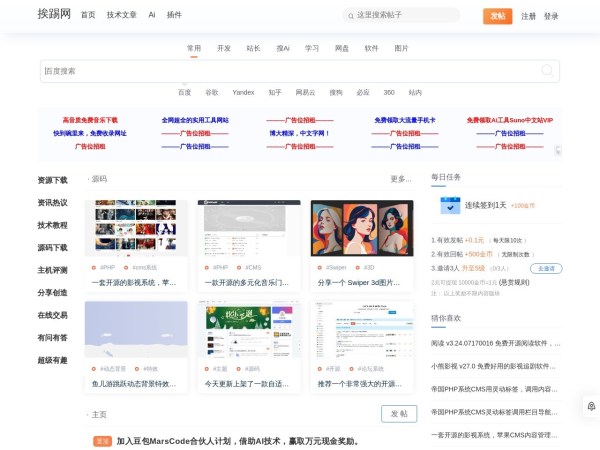This screenshot has height=450, width=600.
Task: Click the 发帖 button beside 主页 heading
Action: [398, 414]
